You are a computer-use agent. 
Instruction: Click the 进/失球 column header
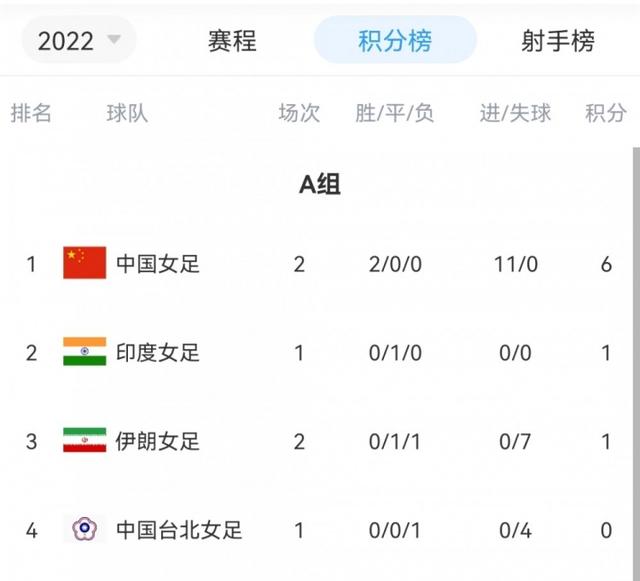coord(515,113)
